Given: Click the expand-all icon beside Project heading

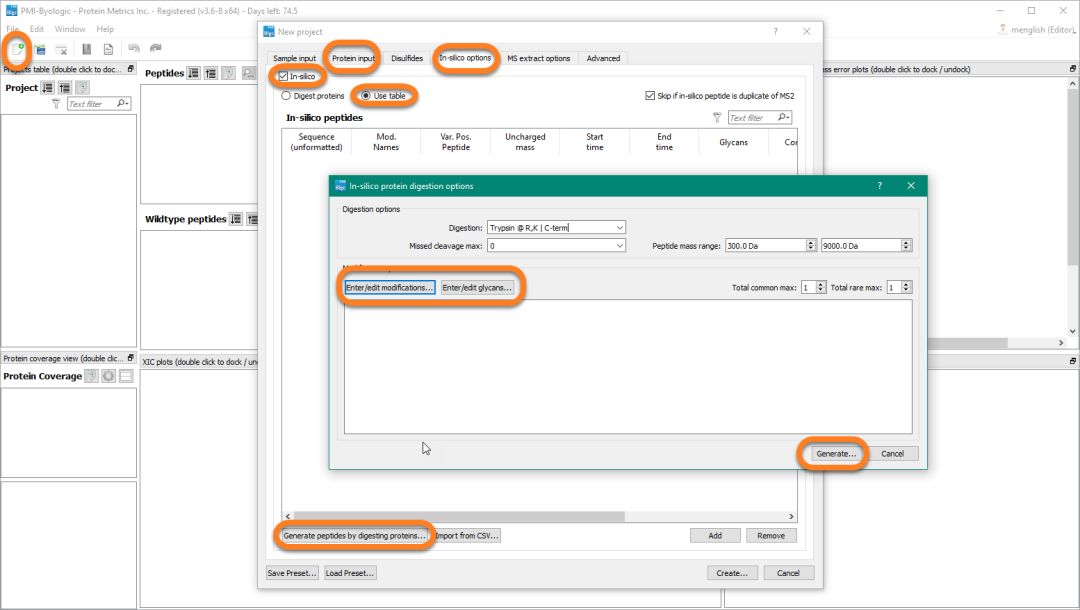Looking at the screenshot, I should click(48, 88).
